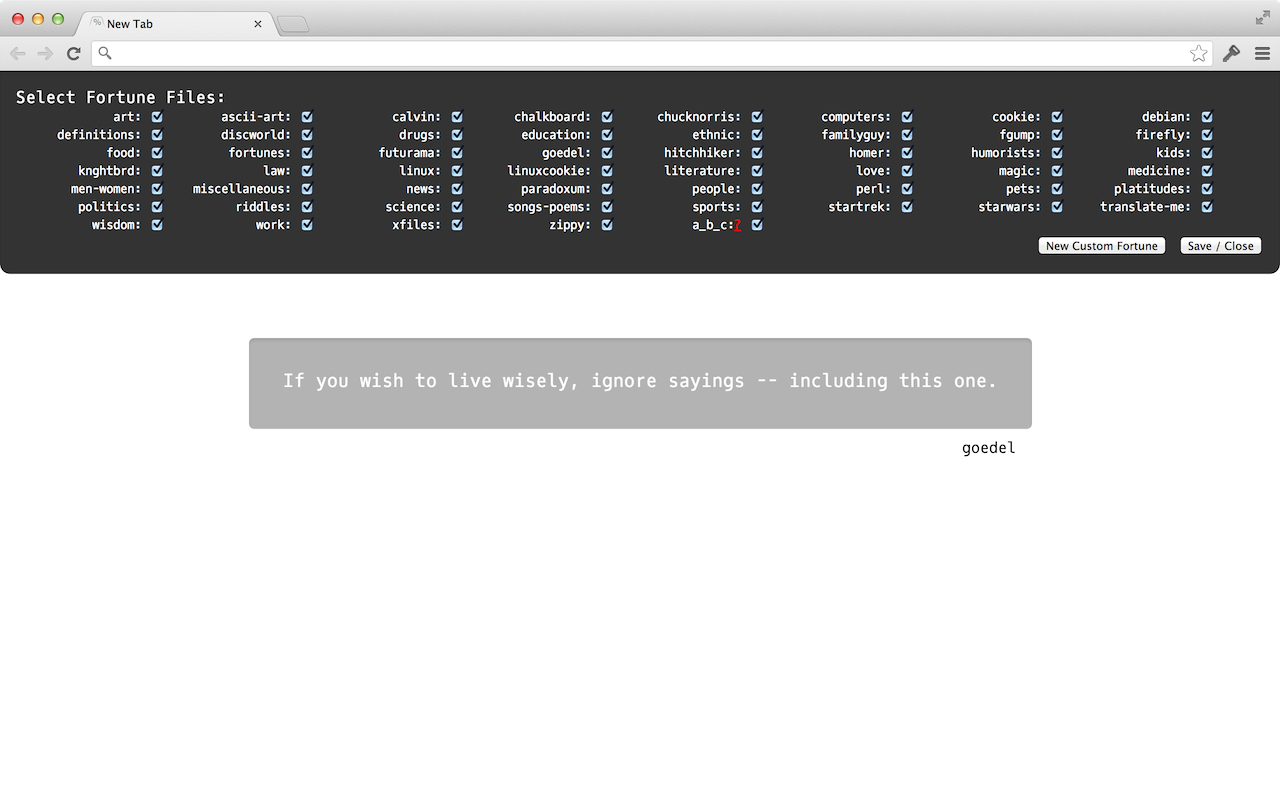Viewport: 1280px width, 800px height.
Task: Bookmark this page with the star icon
Action: point(1199,54)
